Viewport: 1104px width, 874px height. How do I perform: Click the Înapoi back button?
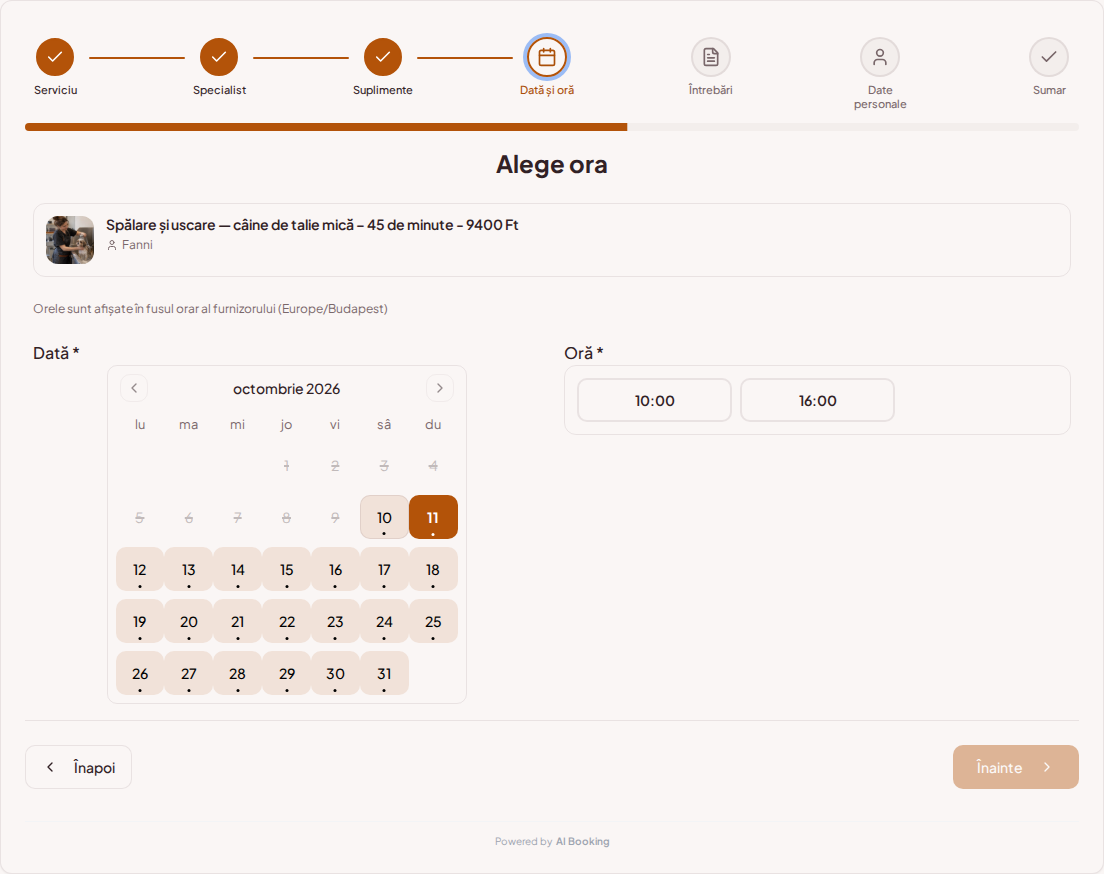(x=78, y=767)
